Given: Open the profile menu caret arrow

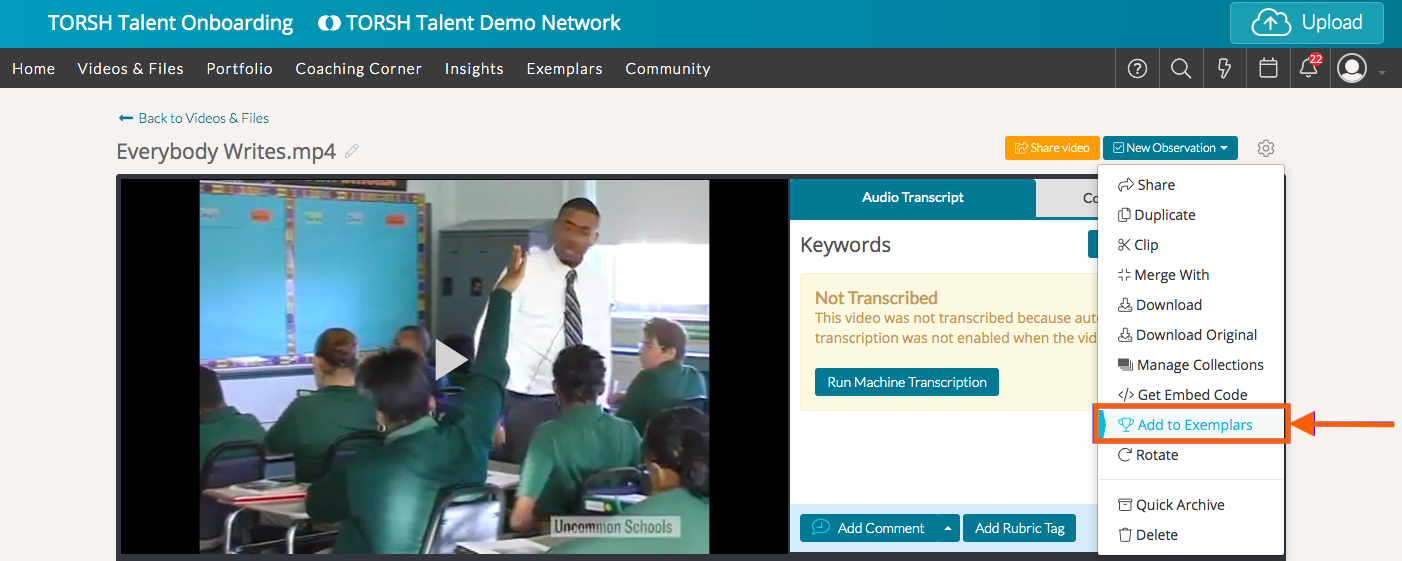Looking at the screenshot, I should (x=1382, y=72).
